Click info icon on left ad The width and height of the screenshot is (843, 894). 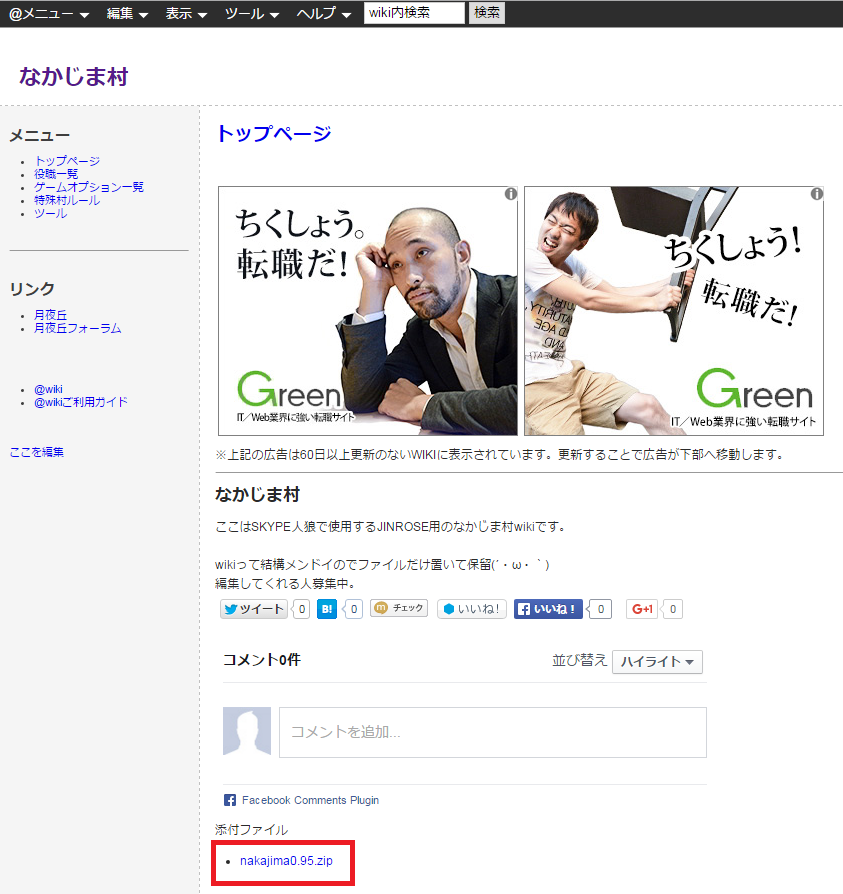(x=511, y=194)
